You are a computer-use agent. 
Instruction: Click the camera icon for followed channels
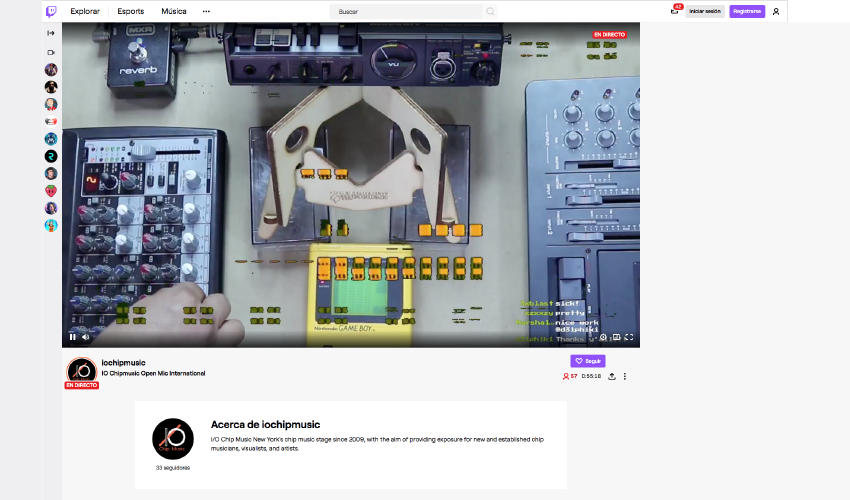51,53
